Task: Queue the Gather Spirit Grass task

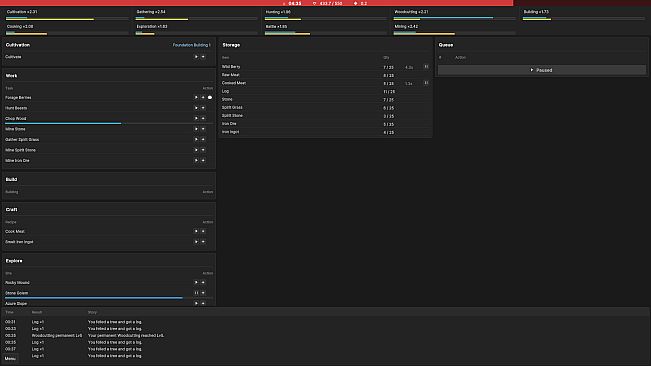Action: point(203,139)
